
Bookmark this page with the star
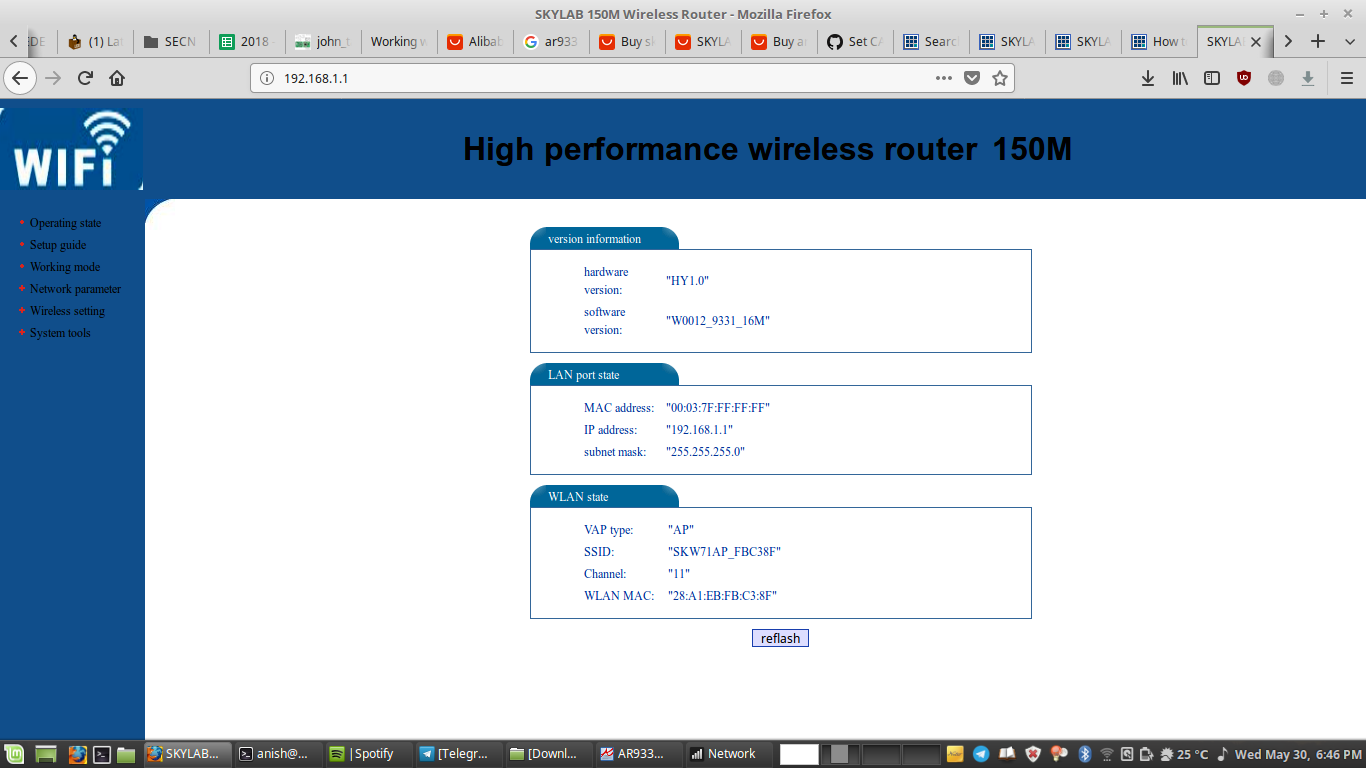click(x=999, y=78)
